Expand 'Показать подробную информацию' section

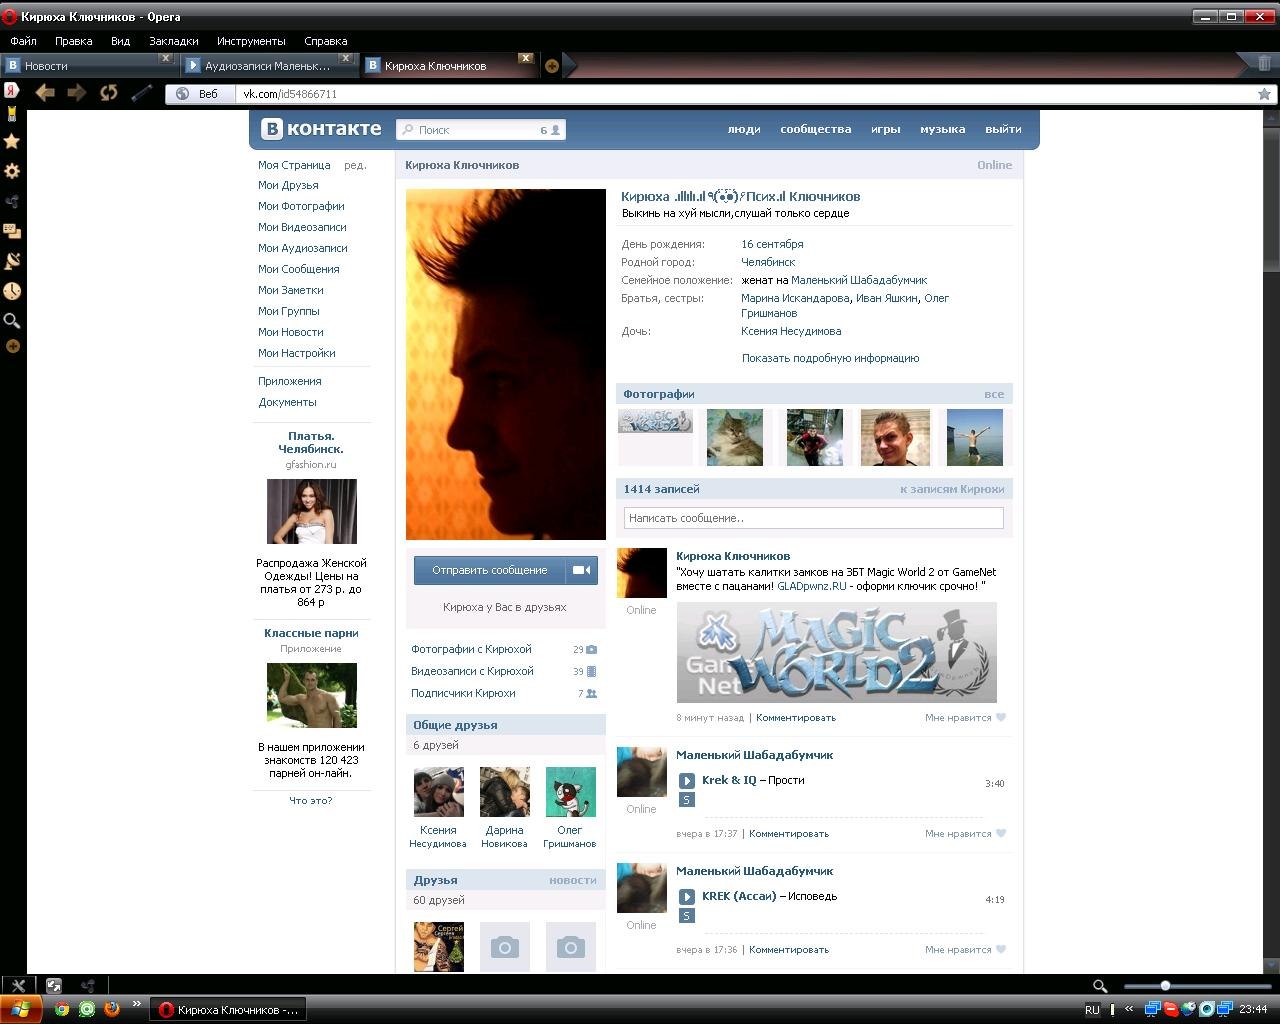click(x=830, y=358)
